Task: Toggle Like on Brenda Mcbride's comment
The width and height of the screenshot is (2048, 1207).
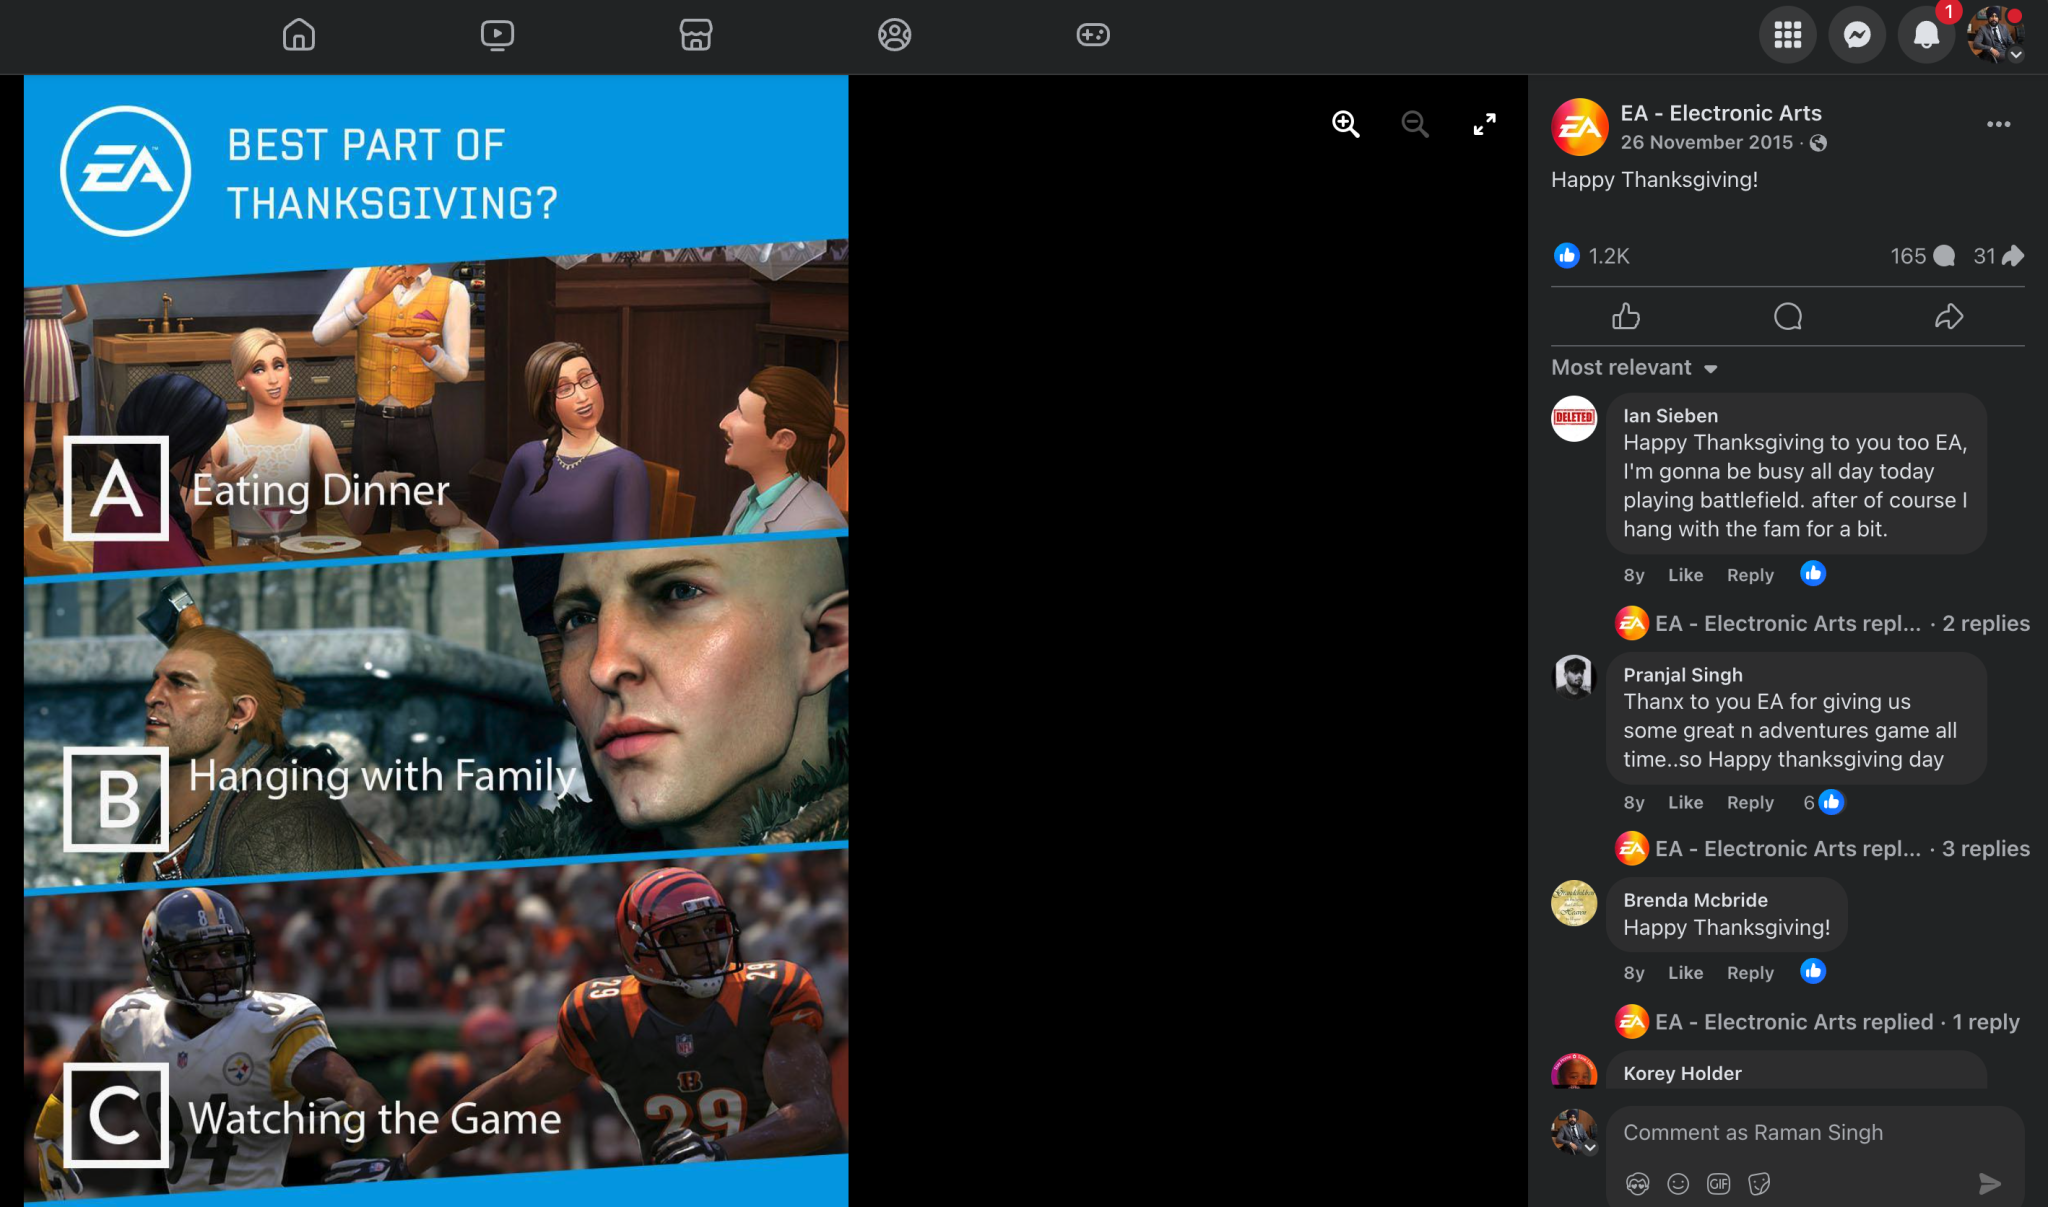Action: point(1685,973)
